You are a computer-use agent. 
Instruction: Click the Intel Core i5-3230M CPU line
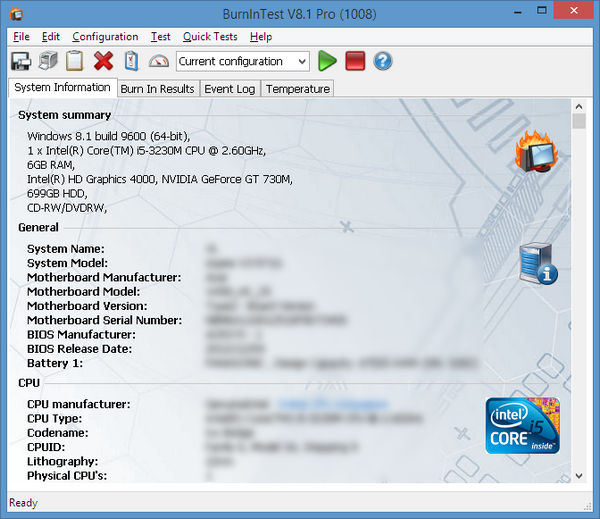146,151
